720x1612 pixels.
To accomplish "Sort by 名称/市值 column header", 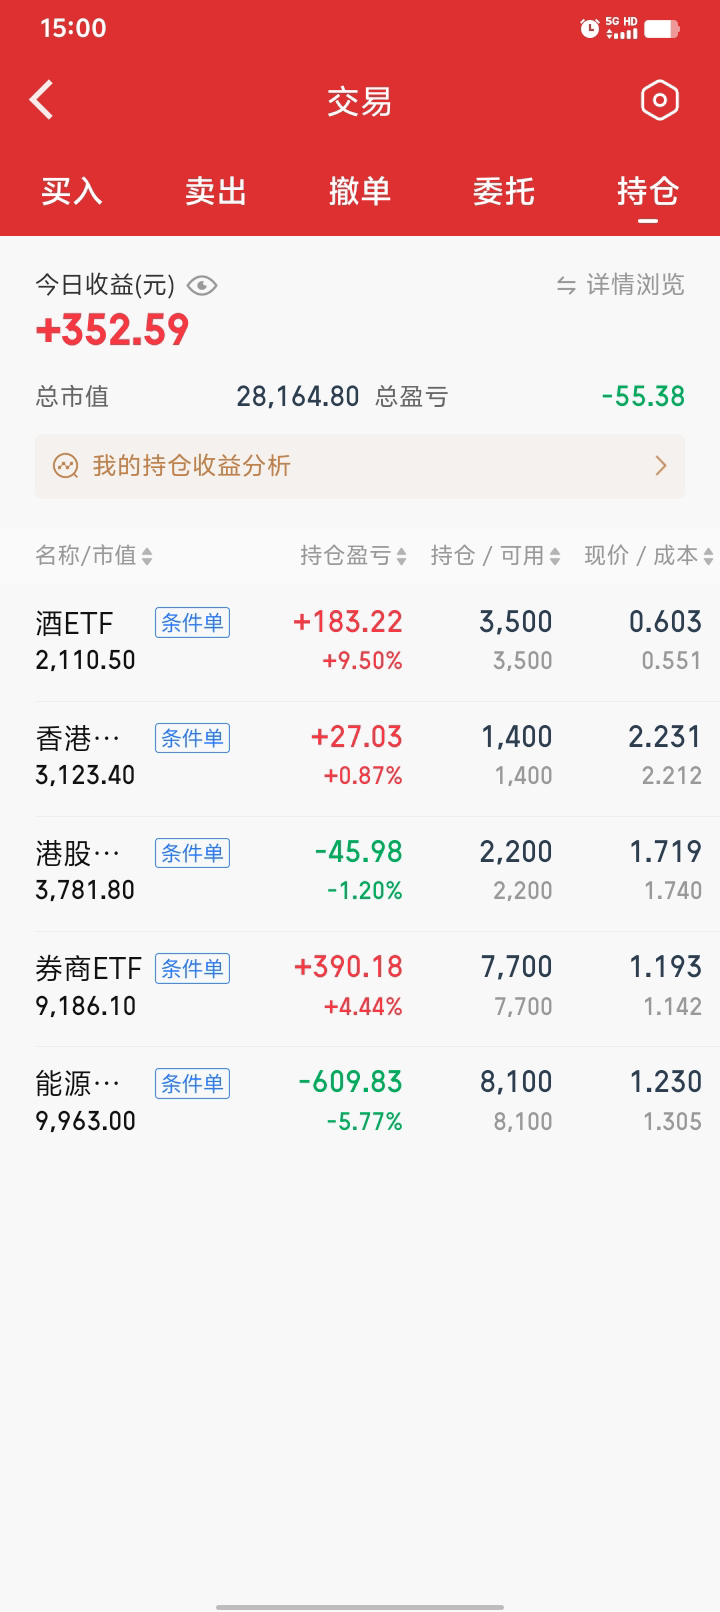I will point(93,556).
